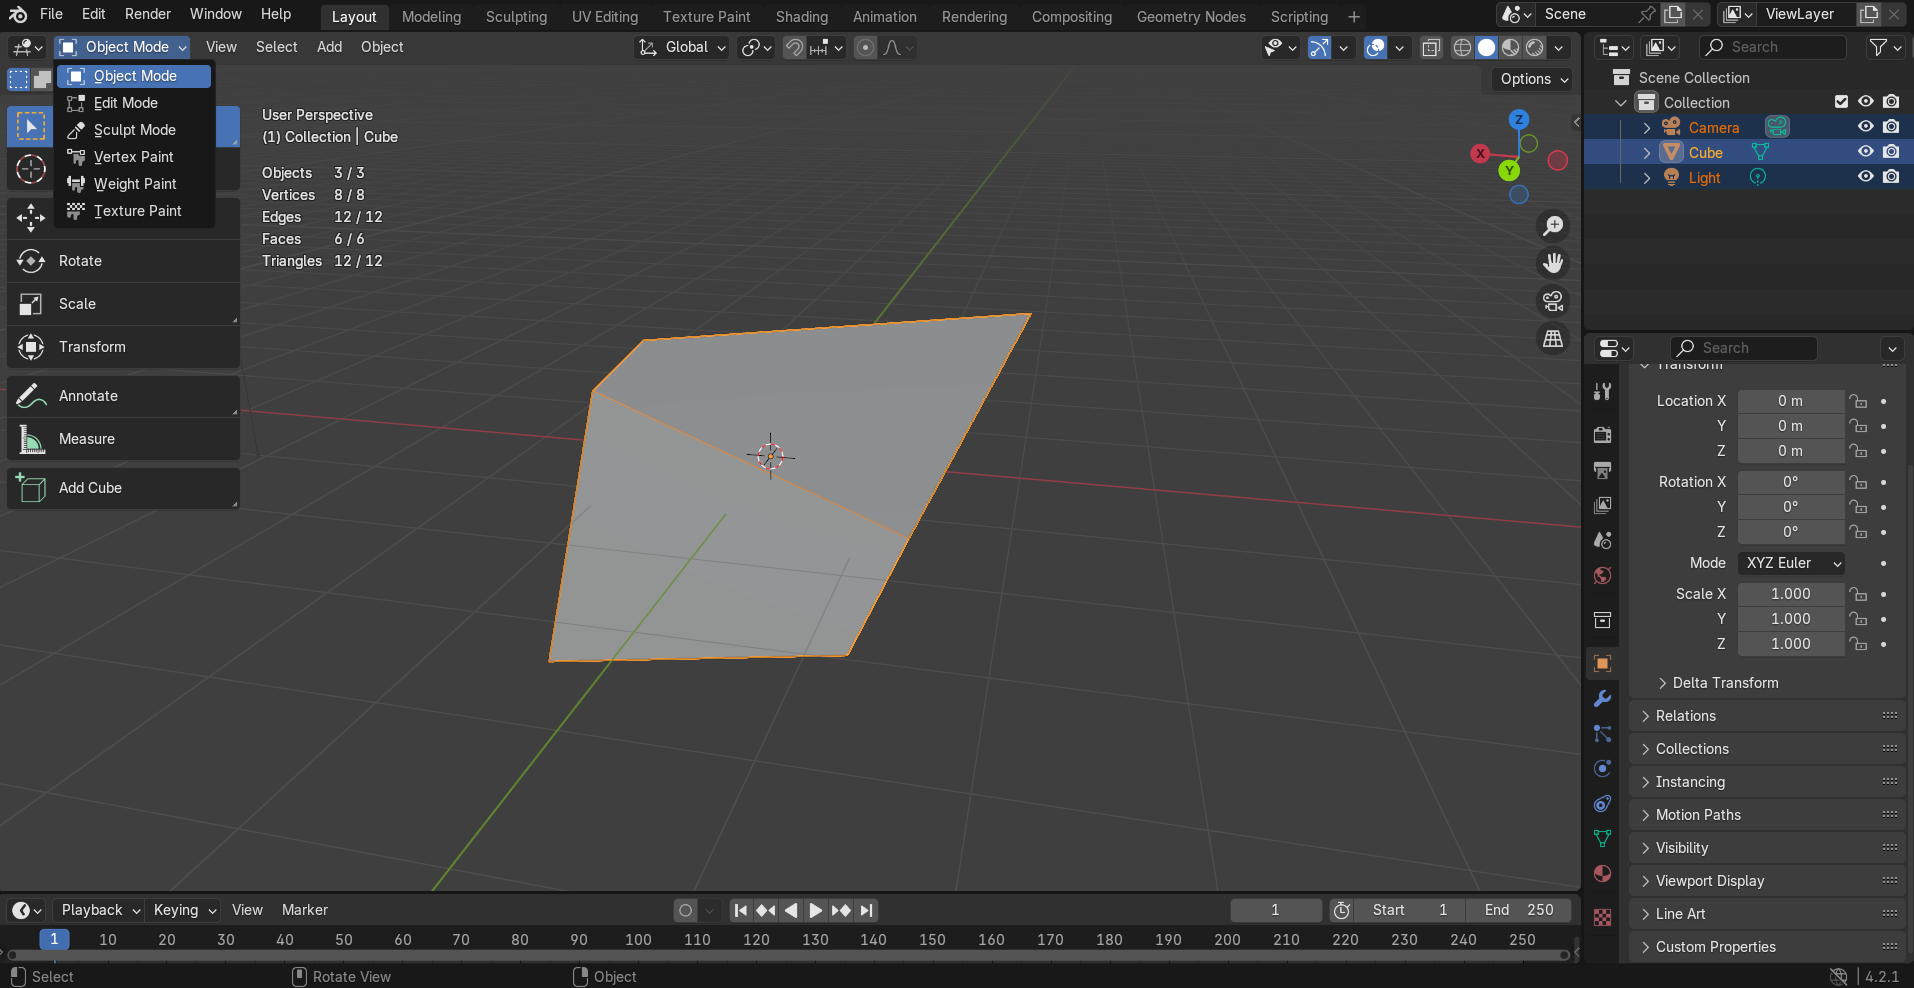Viewport: 1914px width, 988px height.
Task: Toggle proportional editing in header
Action: 866,47
